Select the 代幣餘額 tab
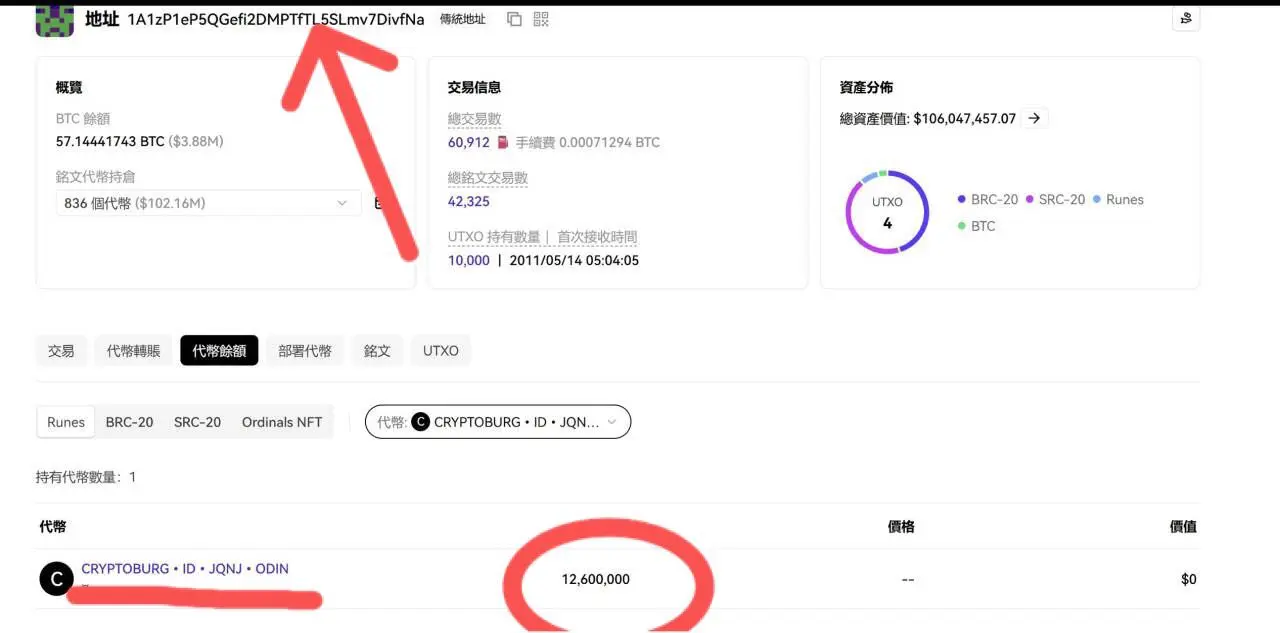 [x=219, y=351]
